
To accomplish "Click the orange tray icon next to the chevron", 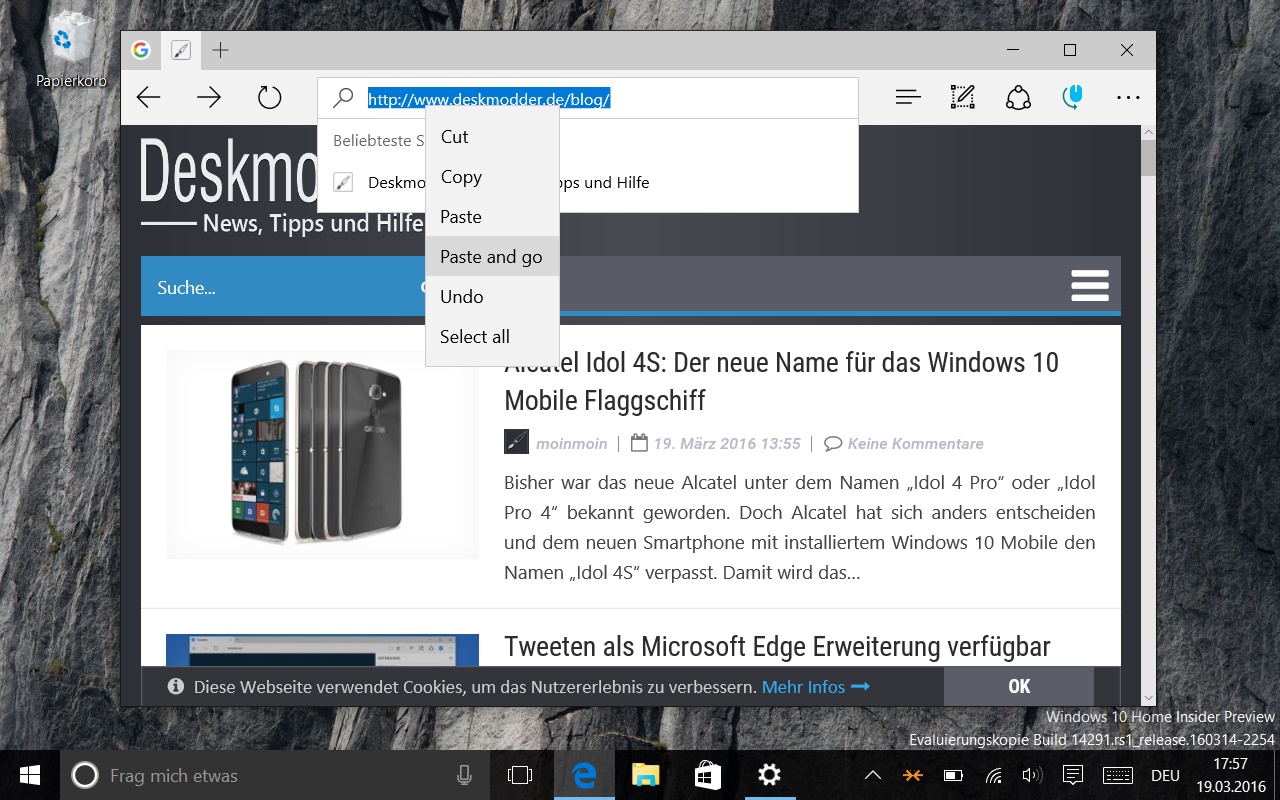I will pos(913,775).
